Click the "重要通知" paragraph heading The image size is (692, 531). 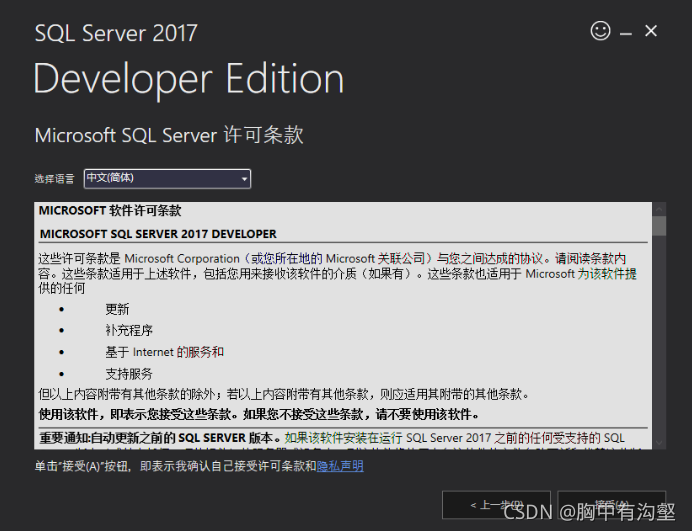pyautogui.click(x=159, y=438)
